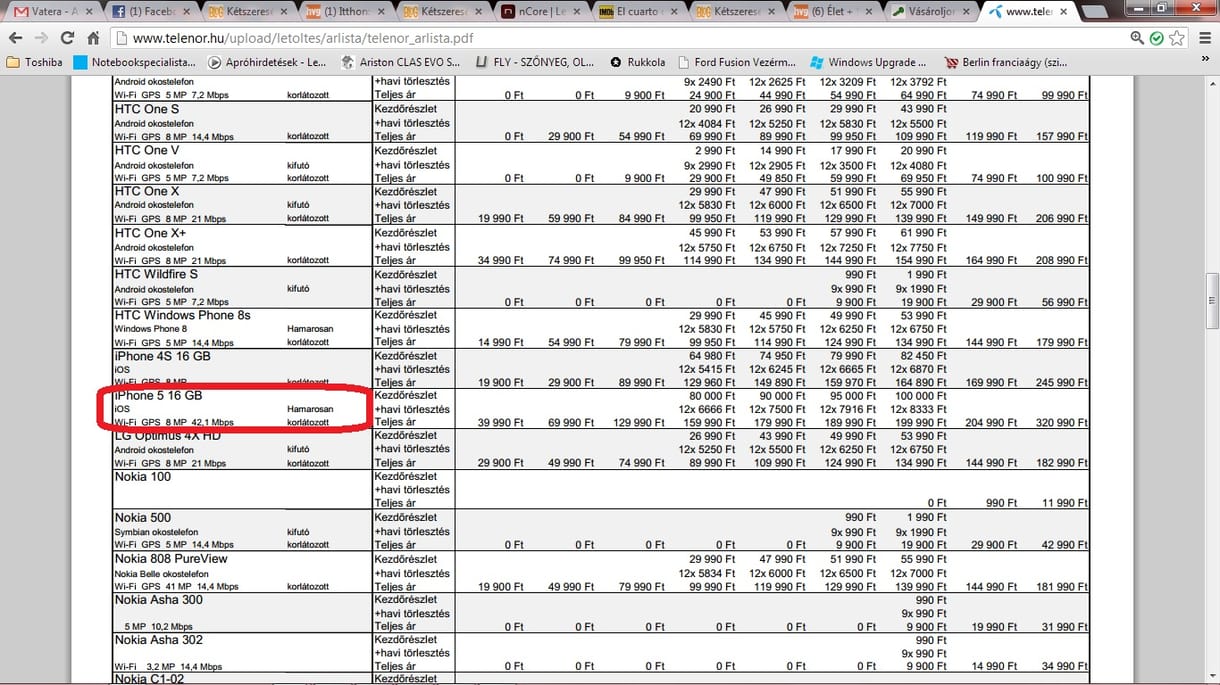Click the '11 990 Ft' Nokia 100 price
Viewport: 1220px width, 685px height.
1067,503
